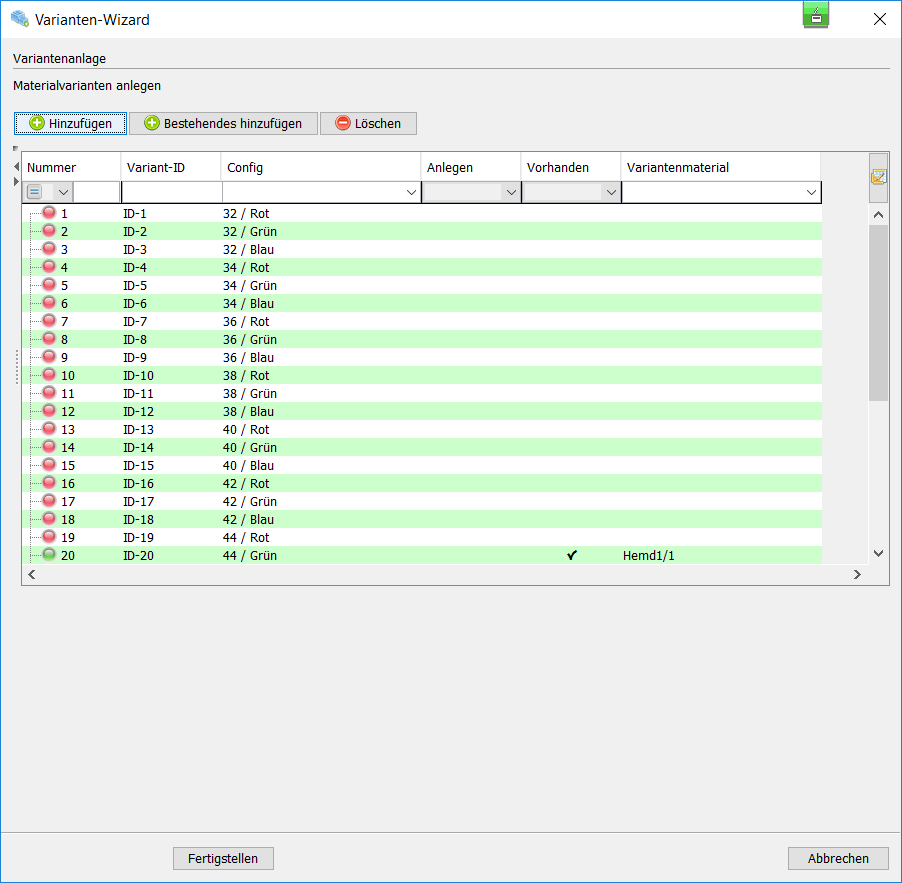Click the red status icon of row 10
Viewport: 902px width, 883px height.
pos(49,375)
